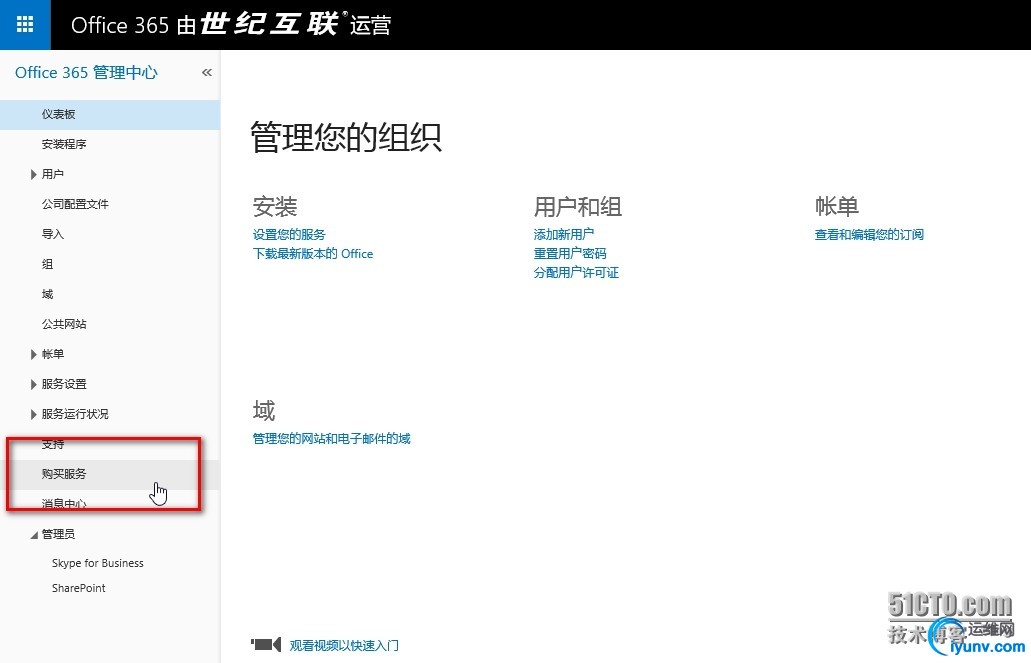Viewport: 1031px width, 663px height.
Task: Click 查看和编辑您的订阅 link
Action: [869, 234]
